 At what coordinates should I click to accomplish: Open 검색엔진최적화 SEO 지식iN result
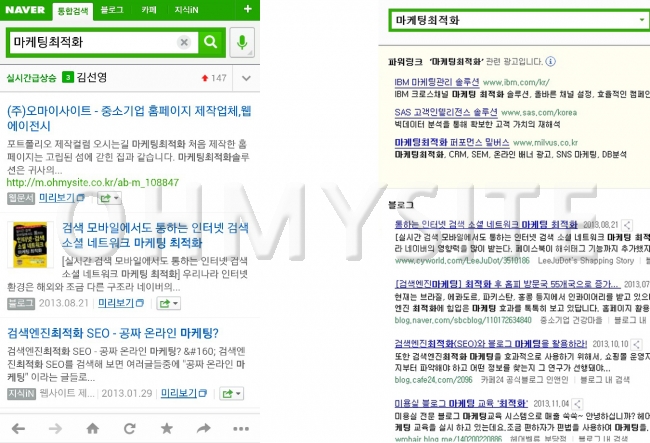113,333
